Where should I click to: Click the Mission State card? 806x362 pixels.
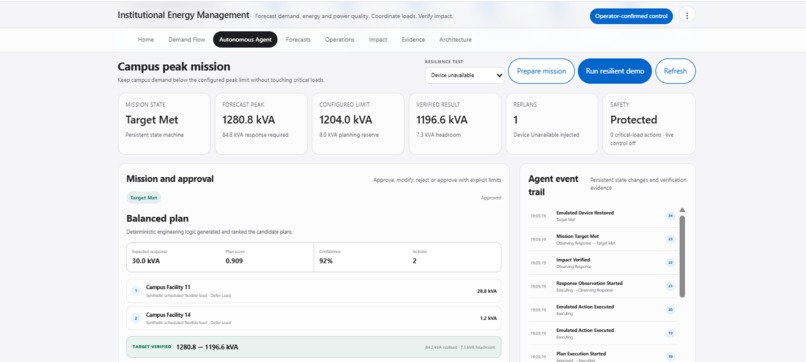coord(164,123)
